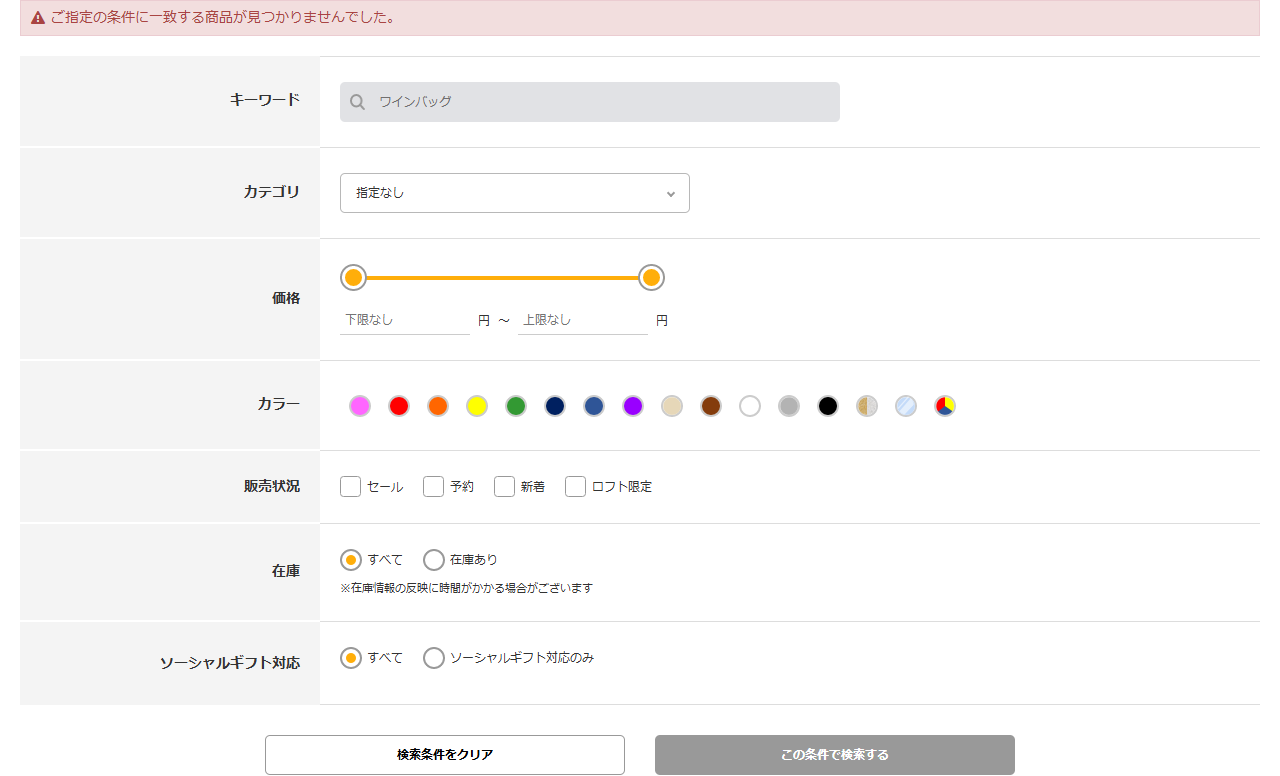Click the 検索条件をクリア button
The height and width of the screenshot is (776, 1280).
click(445, 755)
